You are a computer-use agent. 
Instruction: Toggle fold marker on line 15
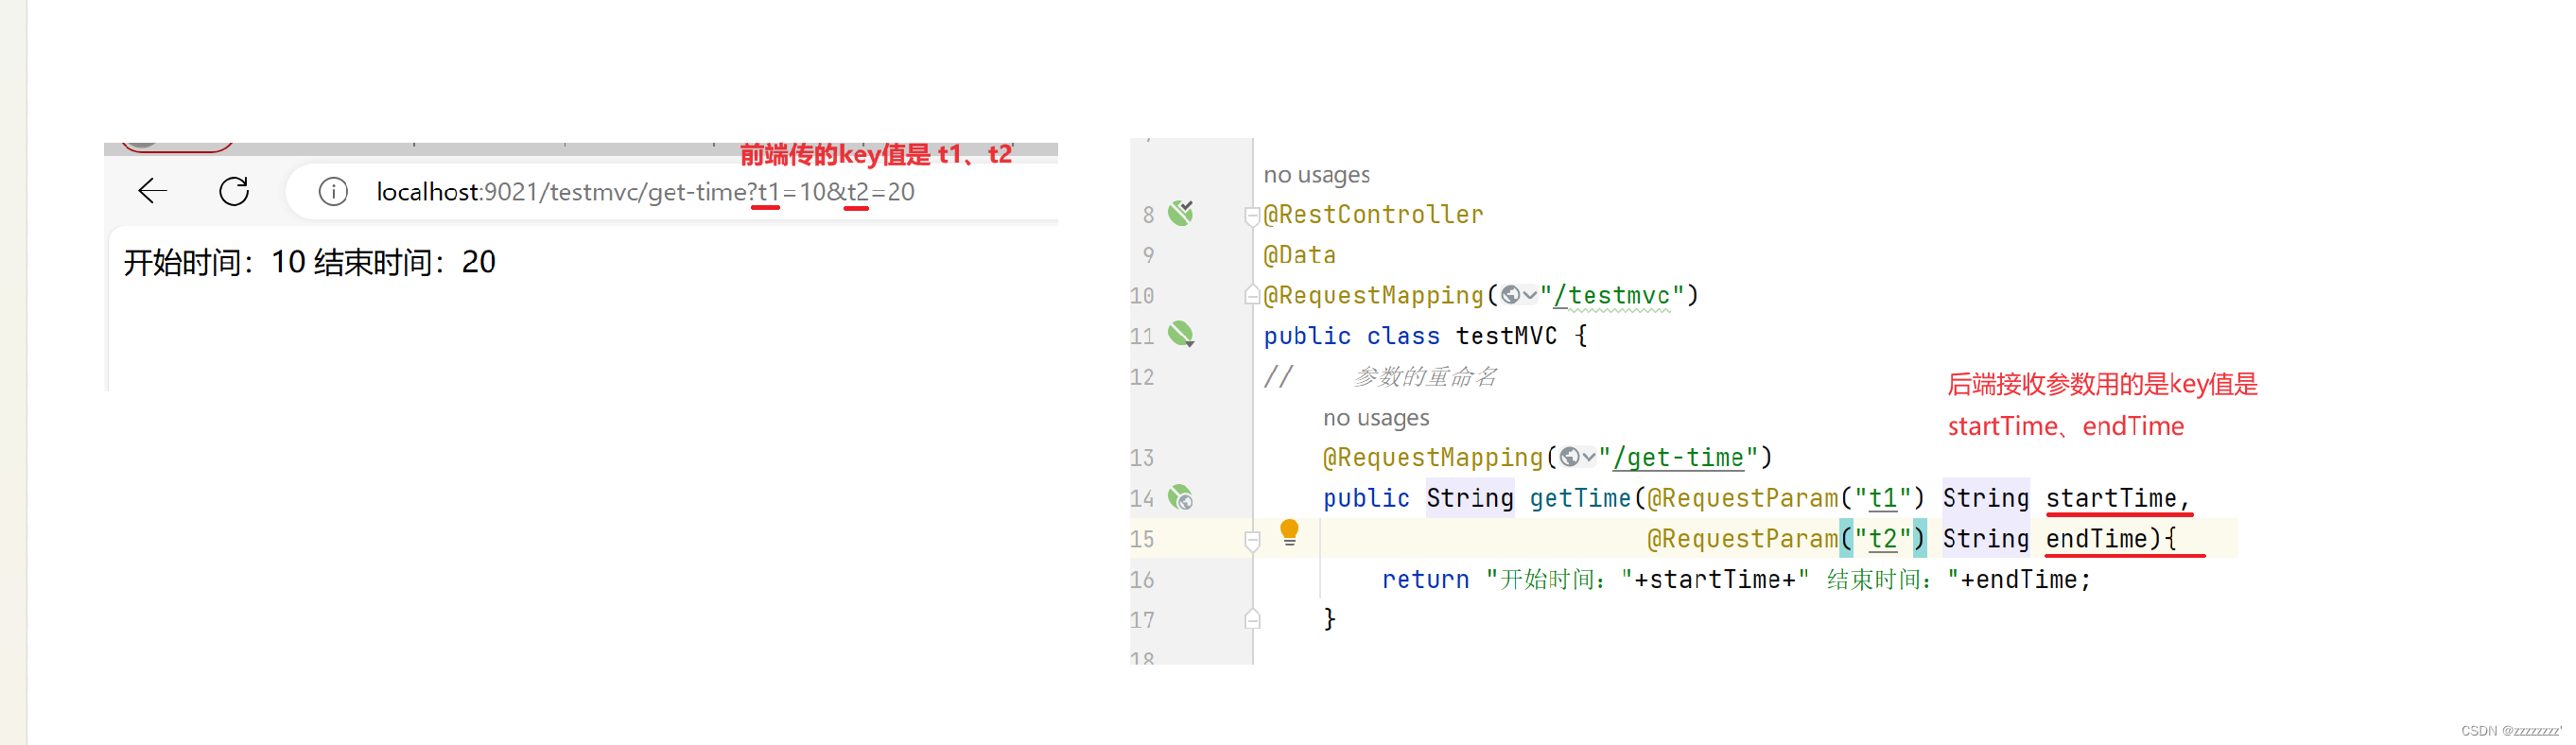point(1251,540)
